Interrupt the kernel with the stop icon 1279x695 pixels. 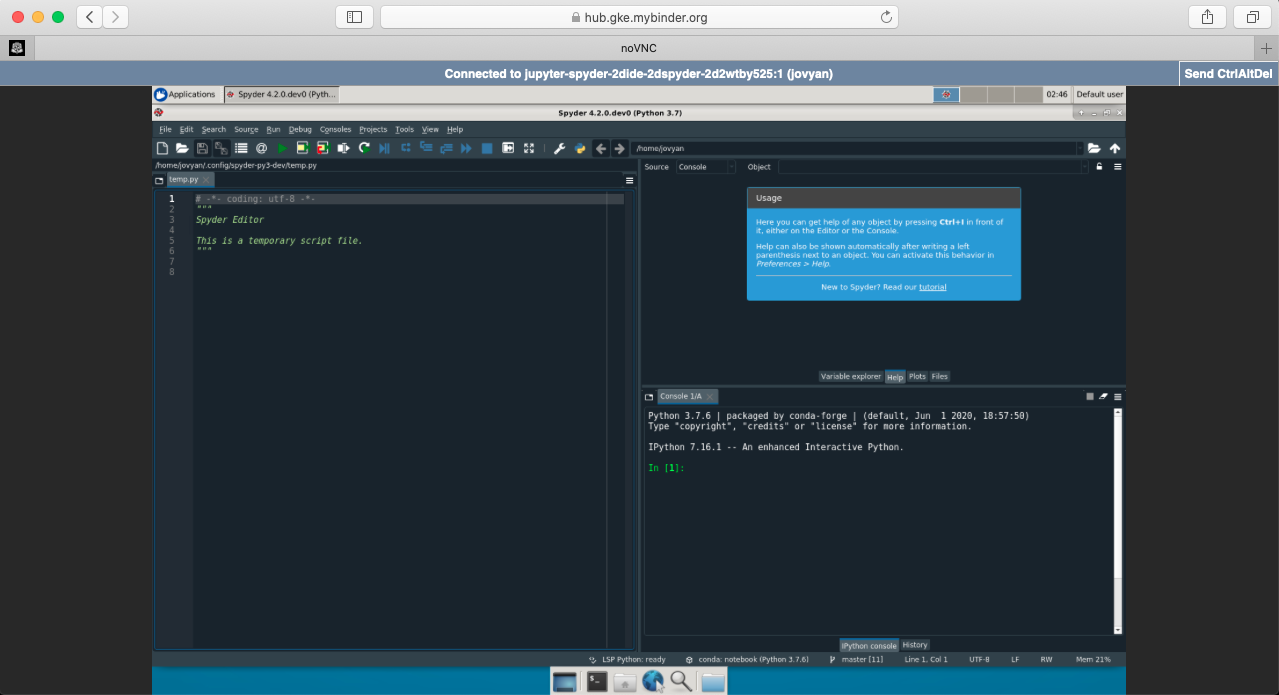tap(1088, 396)
